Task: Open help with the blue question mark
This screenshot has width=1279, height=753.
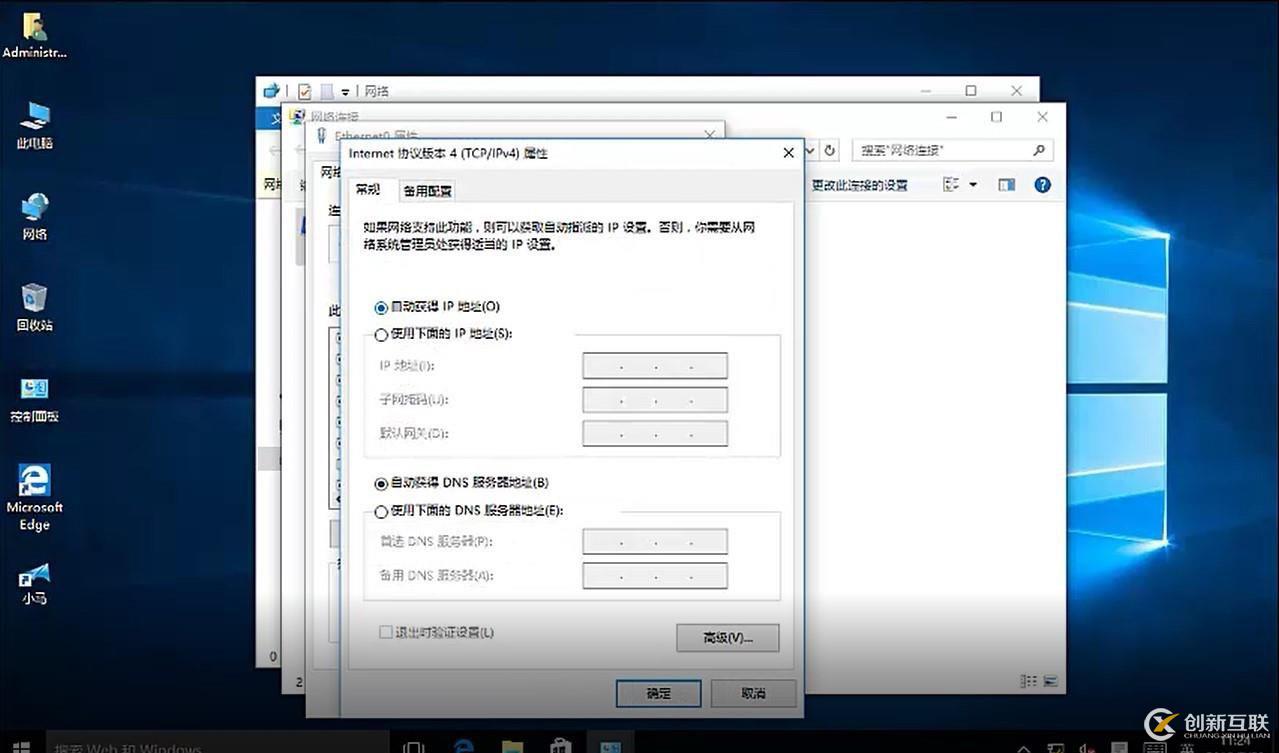Action: point(1043,185)
